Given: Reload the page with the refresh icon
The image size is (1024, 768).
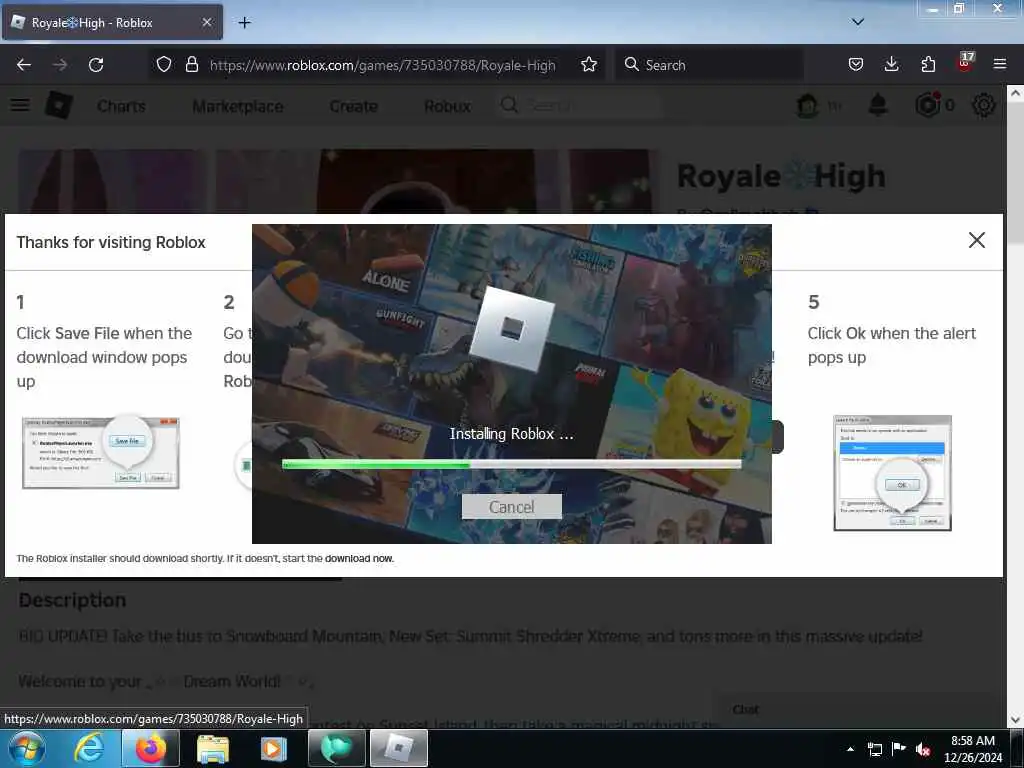Looking at the screenshot, I should point(96,65).
